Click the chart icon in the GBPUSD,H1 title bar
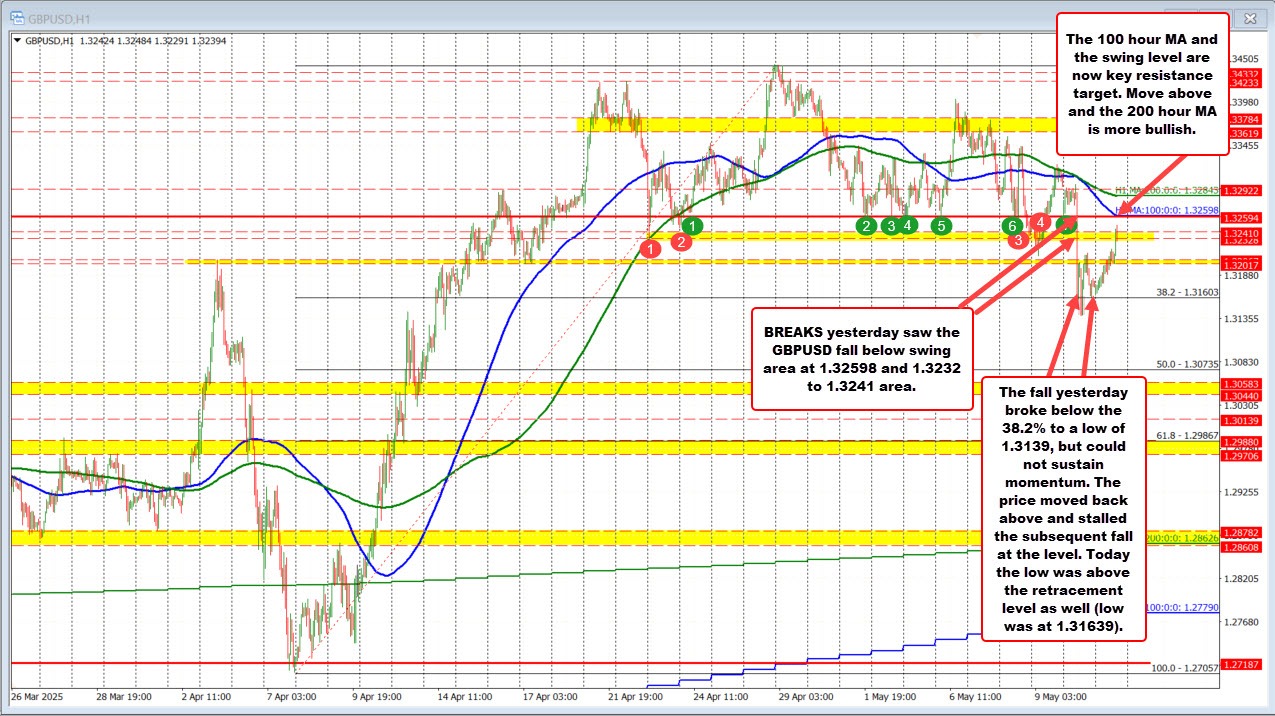 coord(18,18)
